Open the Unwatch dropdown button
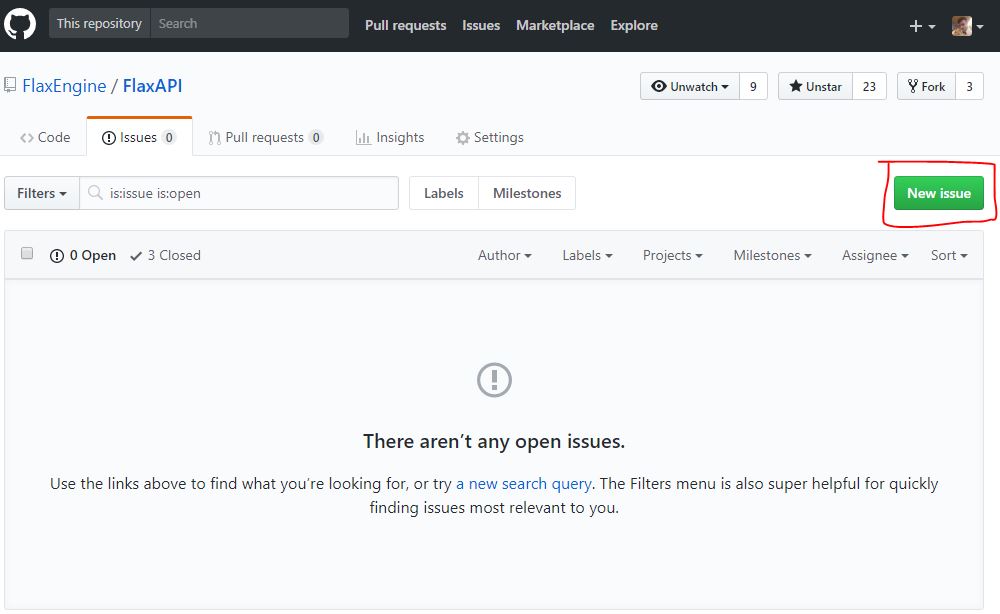Viewport: 1000px width, 614px height. (x=690, y=86)
